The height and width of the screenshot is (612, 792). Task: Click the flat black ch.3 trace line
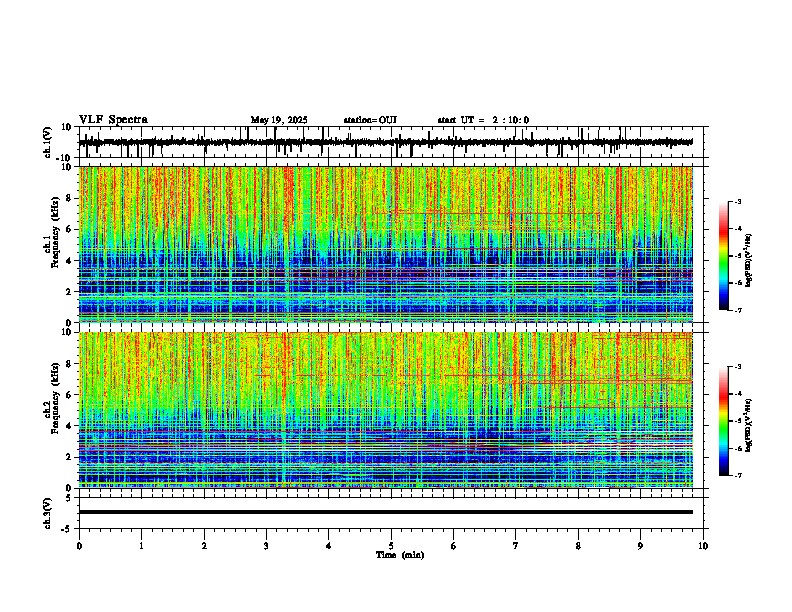click(386, 512)
